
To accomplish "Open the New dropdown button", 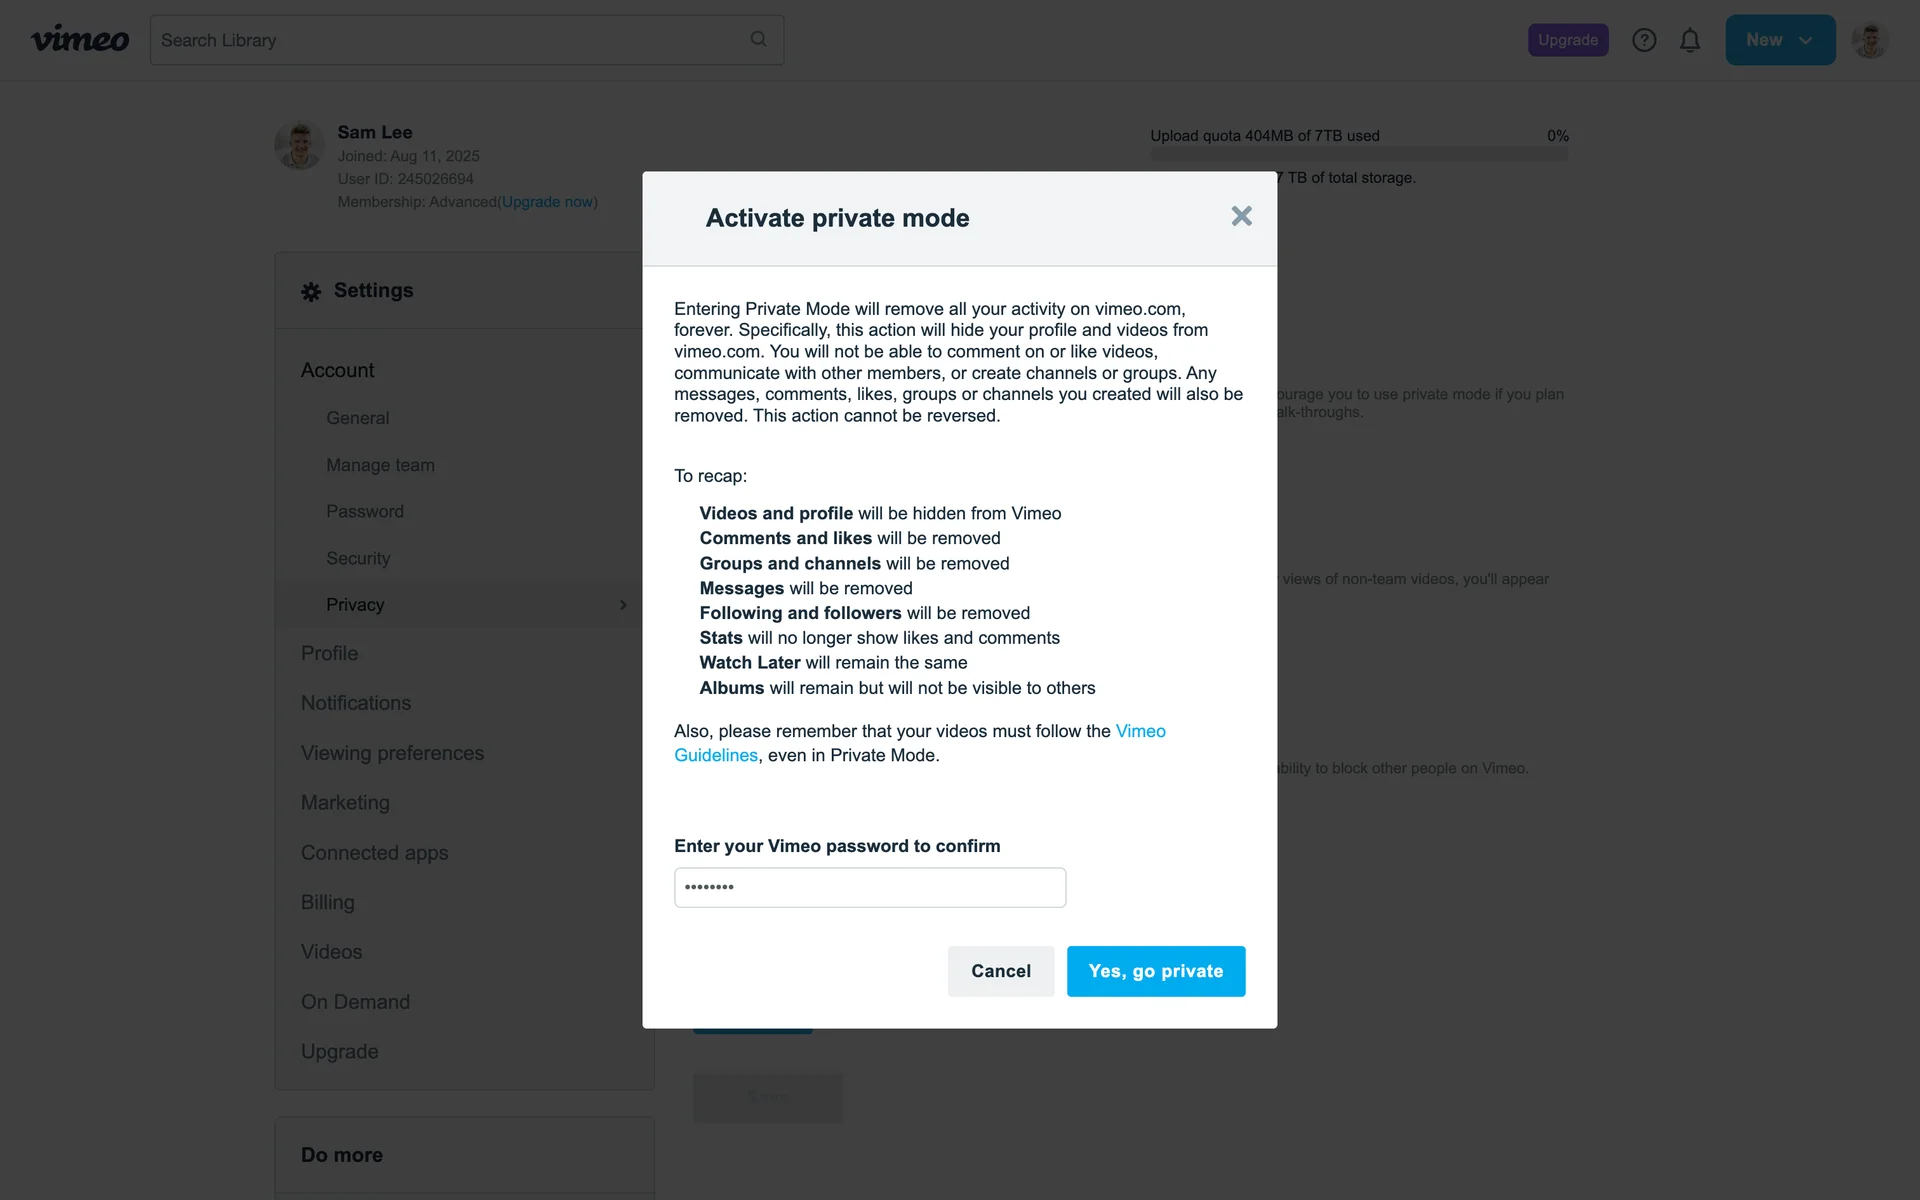I will 1780,40.
